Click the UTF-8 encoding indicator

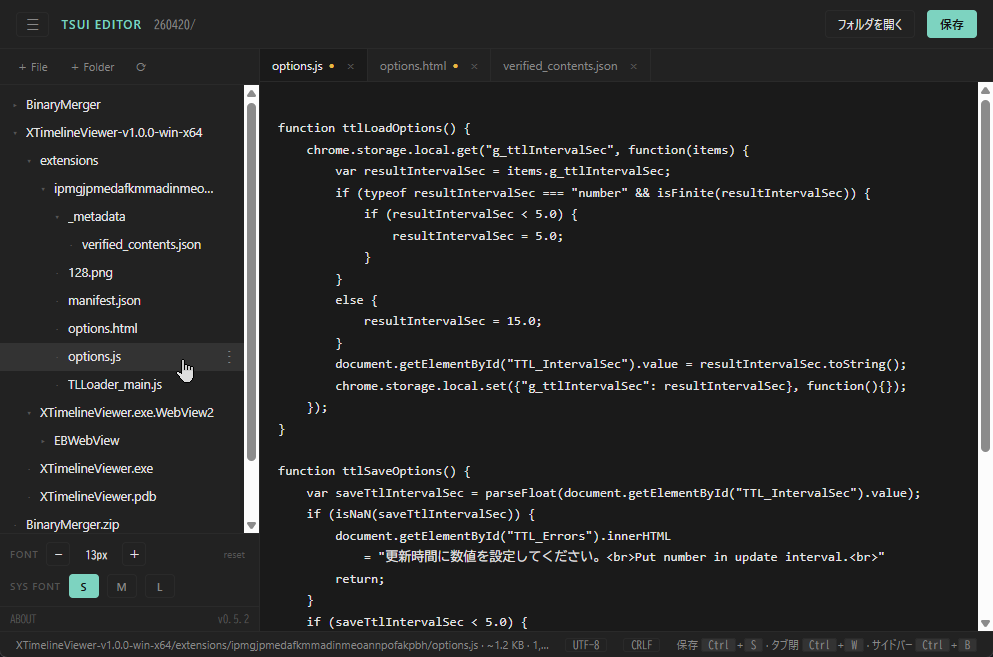pyautogui.click(x=586, y=645)
